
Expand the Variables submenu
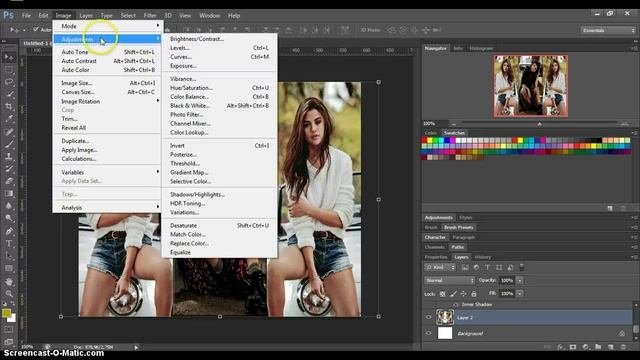pyautogui.click(x=107, y=172)
